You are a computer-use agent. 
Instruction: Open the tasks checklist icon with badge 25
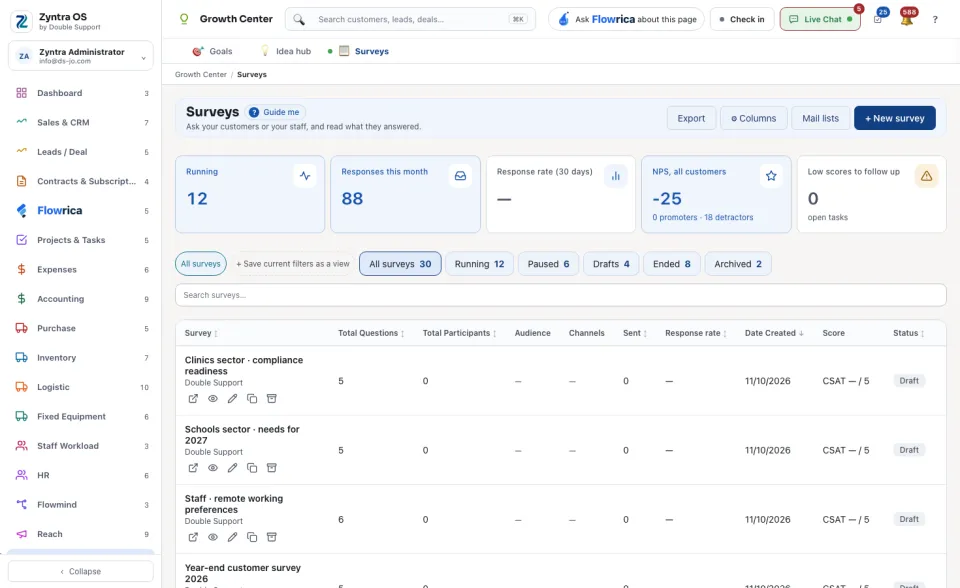[x=878, y=19]
